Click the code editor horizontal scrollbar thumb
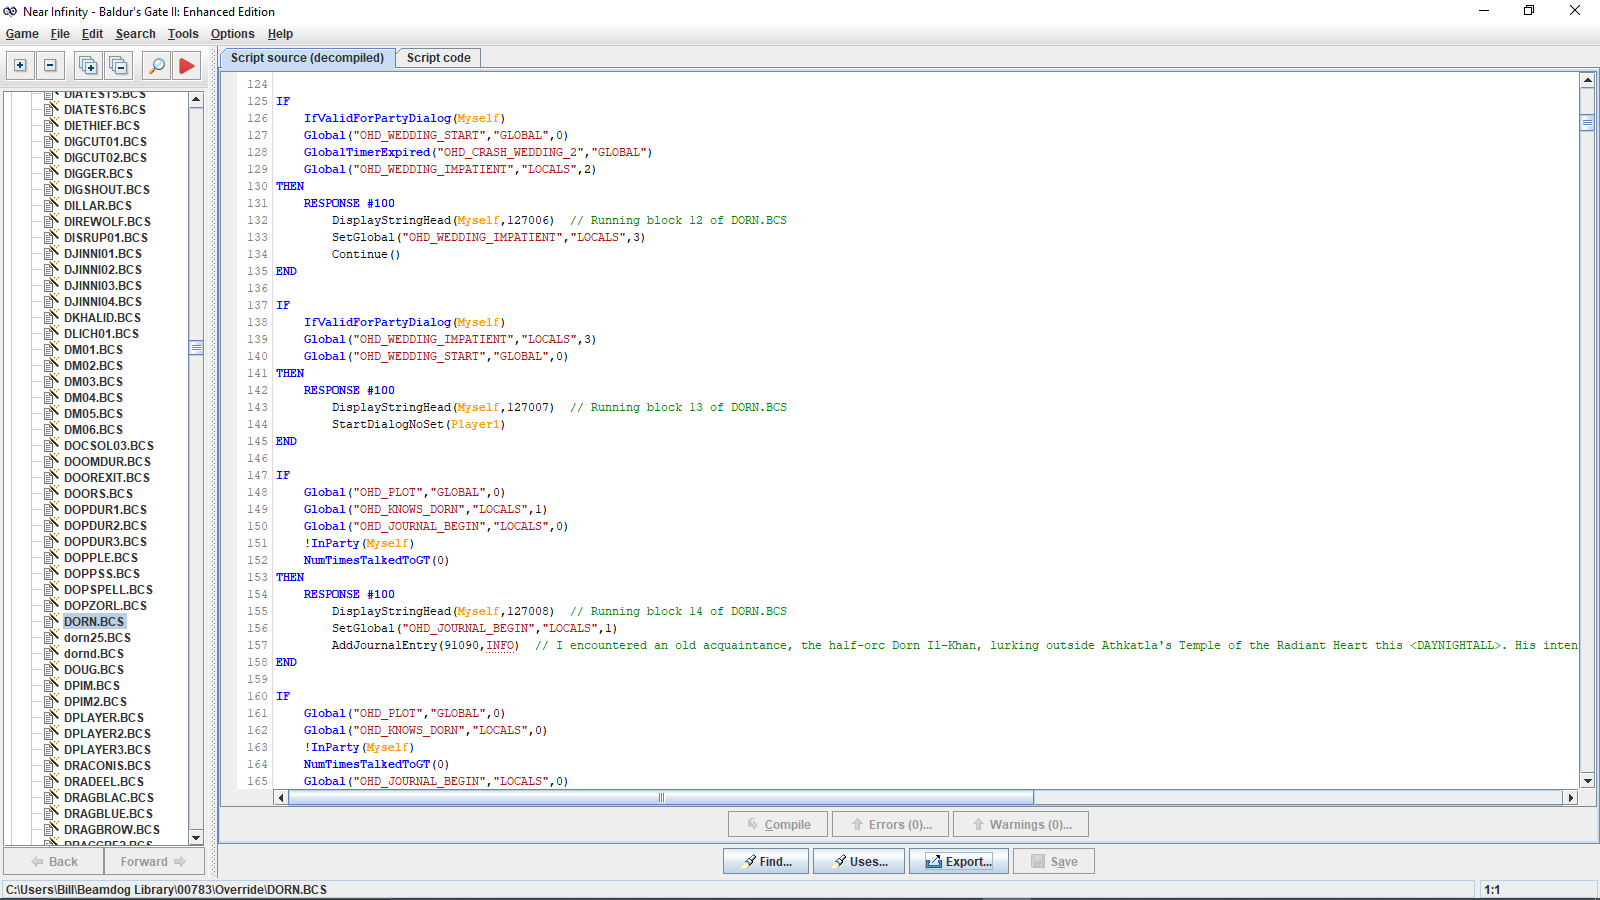The image size is (1600, 900). coord(661,797)
